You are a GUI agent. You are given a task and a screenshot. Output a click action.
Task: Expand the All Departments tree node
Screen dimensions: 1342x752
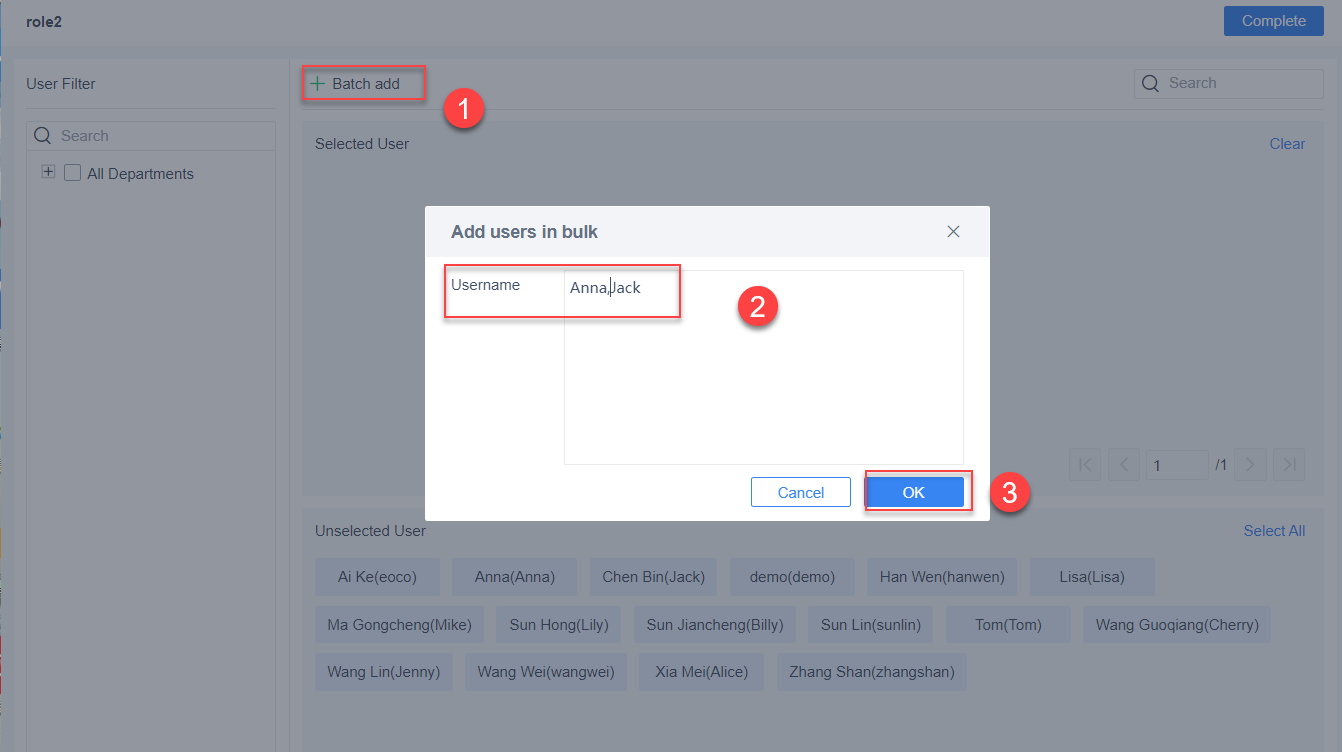click(48, 171)
